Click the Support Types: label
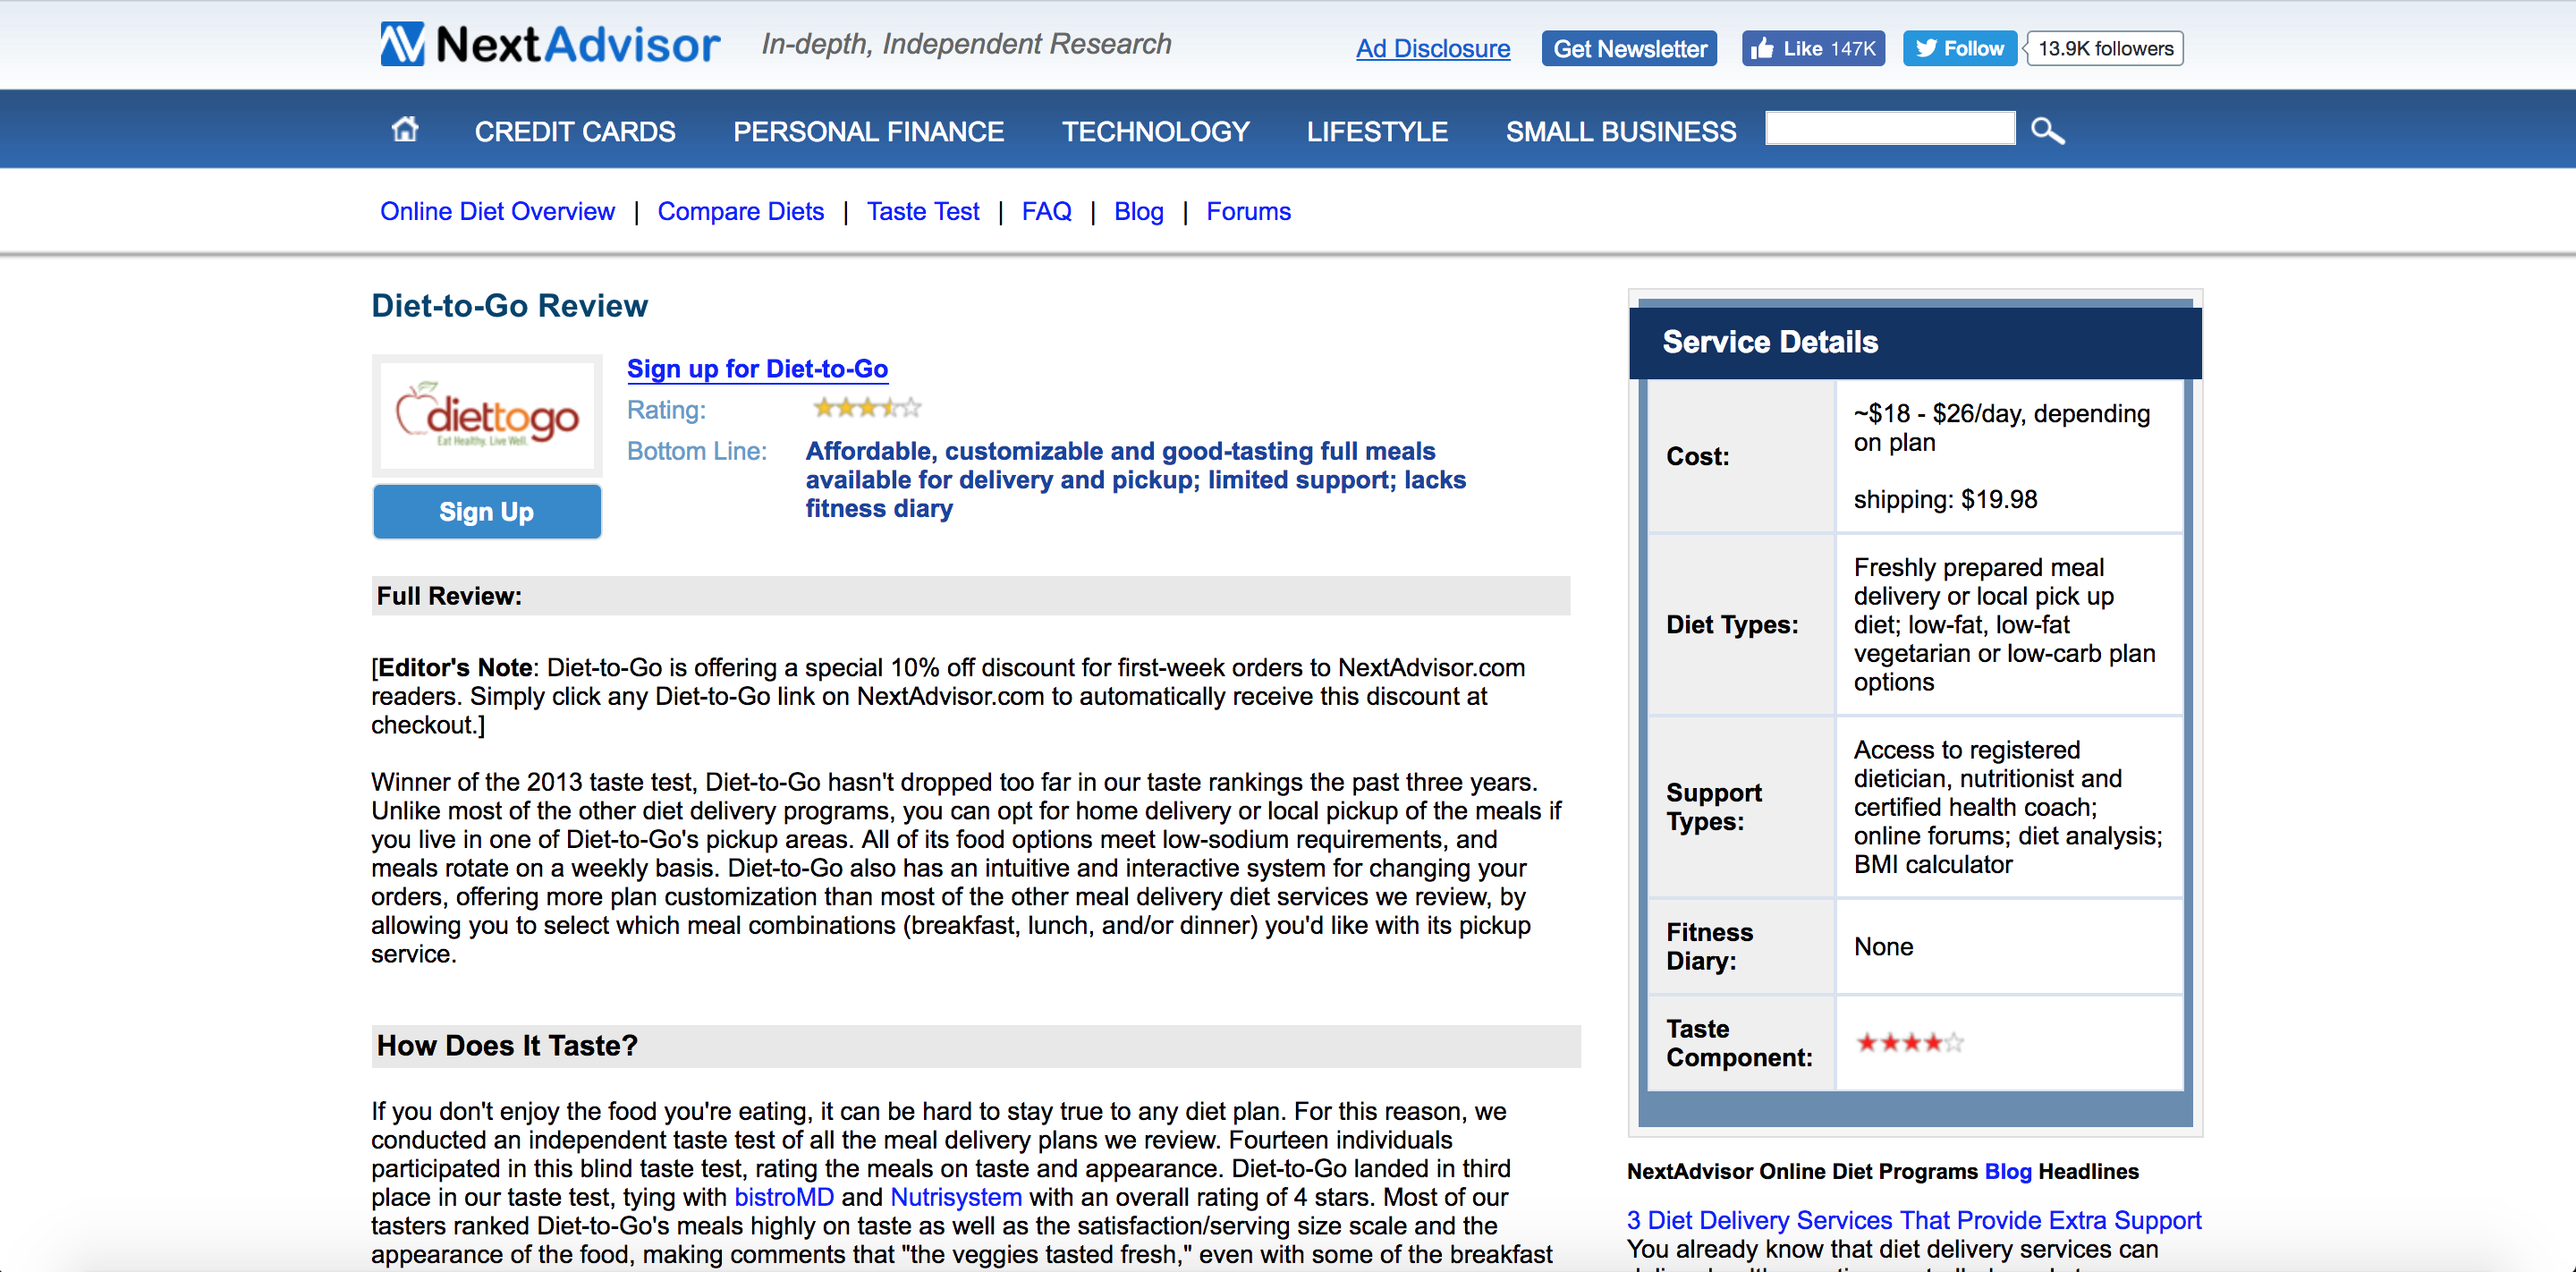The width and height of the screenshot is (2576, 1272). [1713, 807]
